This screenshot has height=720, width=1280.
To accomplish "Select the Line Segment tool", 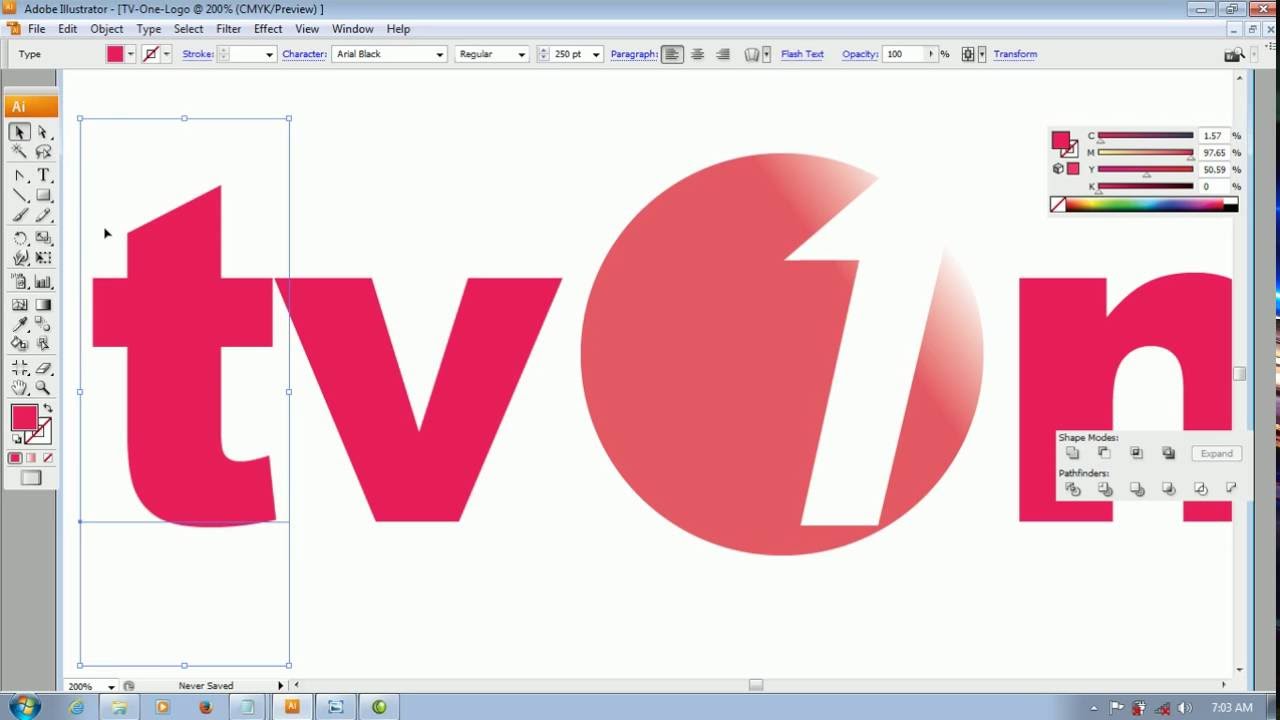I will point(20,195).
